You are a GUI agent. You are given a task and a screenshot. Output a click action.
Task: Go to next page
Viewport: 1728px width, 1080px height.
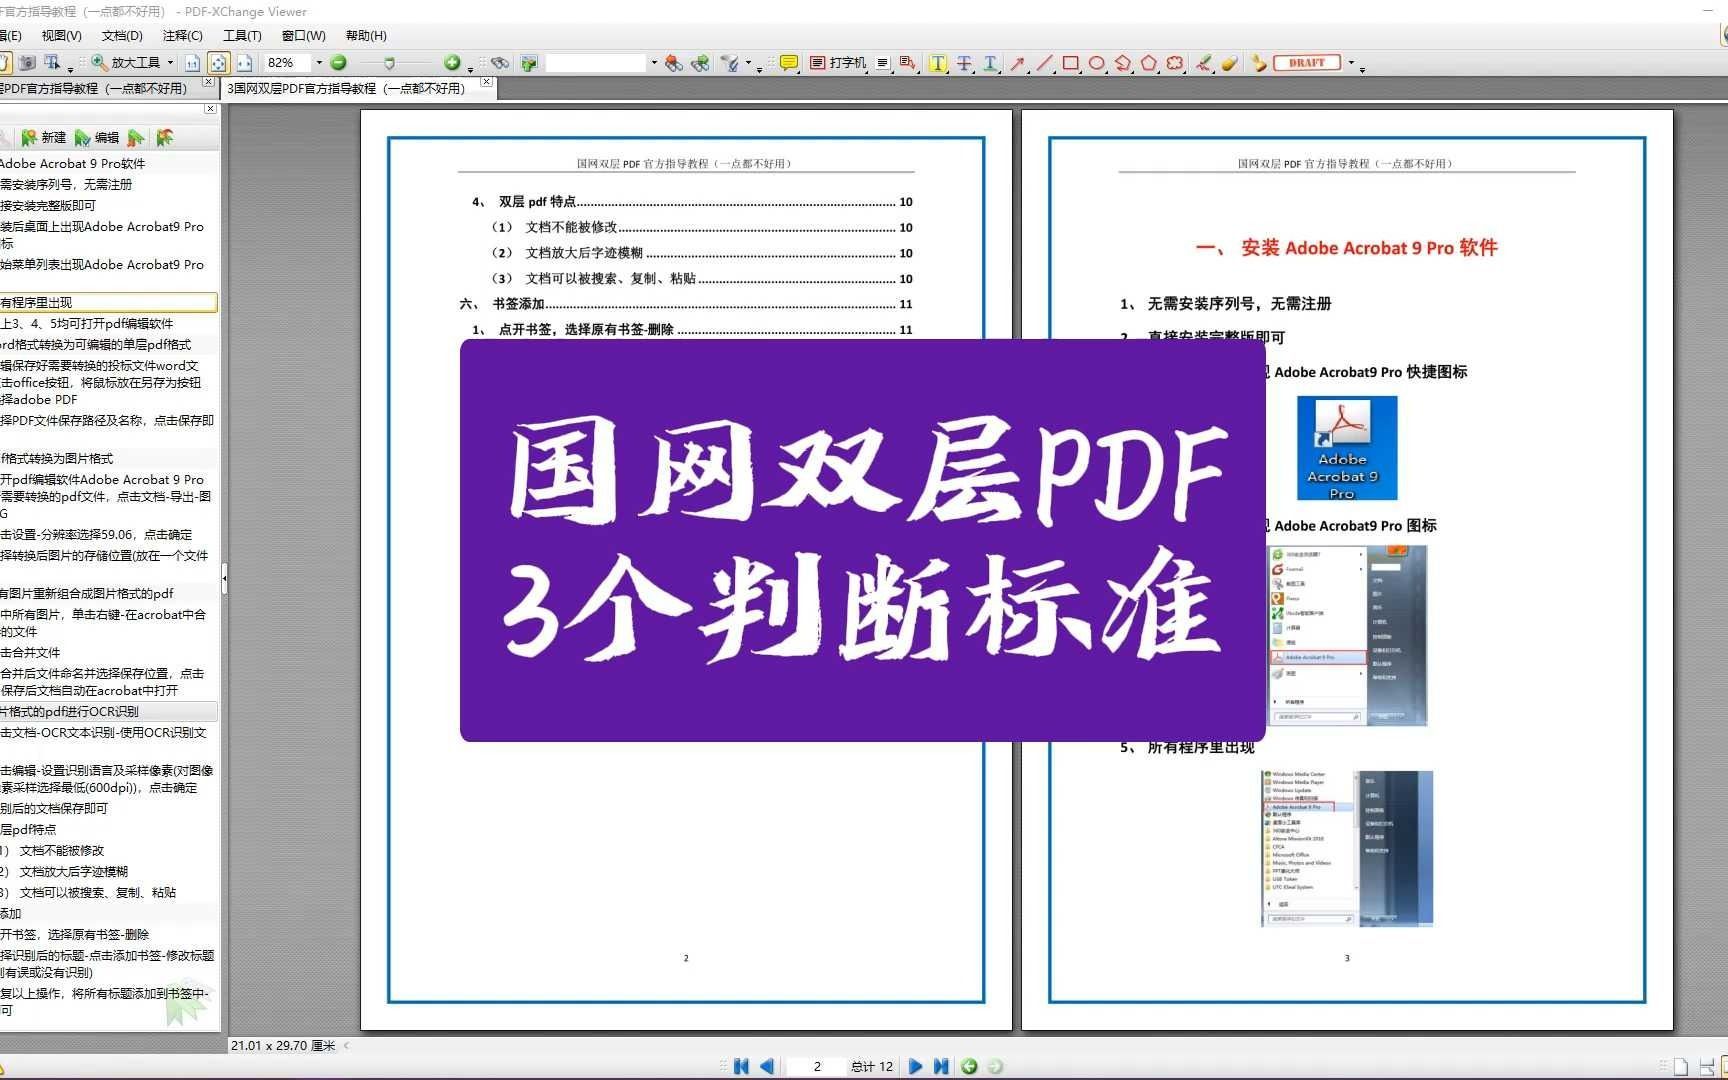pyautogui.click(x=915, y=1066)
